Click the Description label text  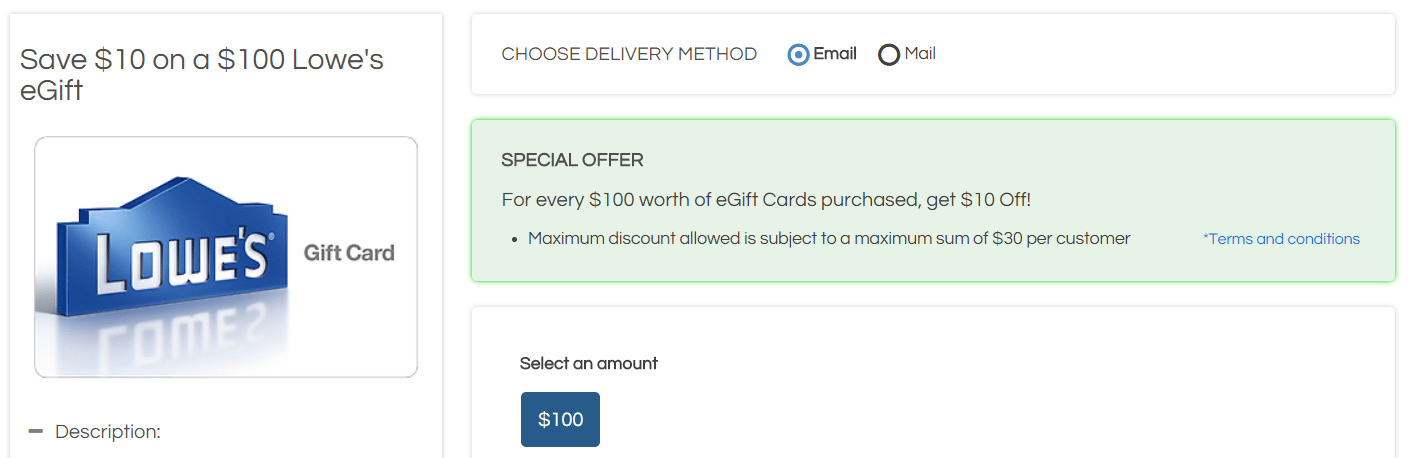tap(108, 432)
